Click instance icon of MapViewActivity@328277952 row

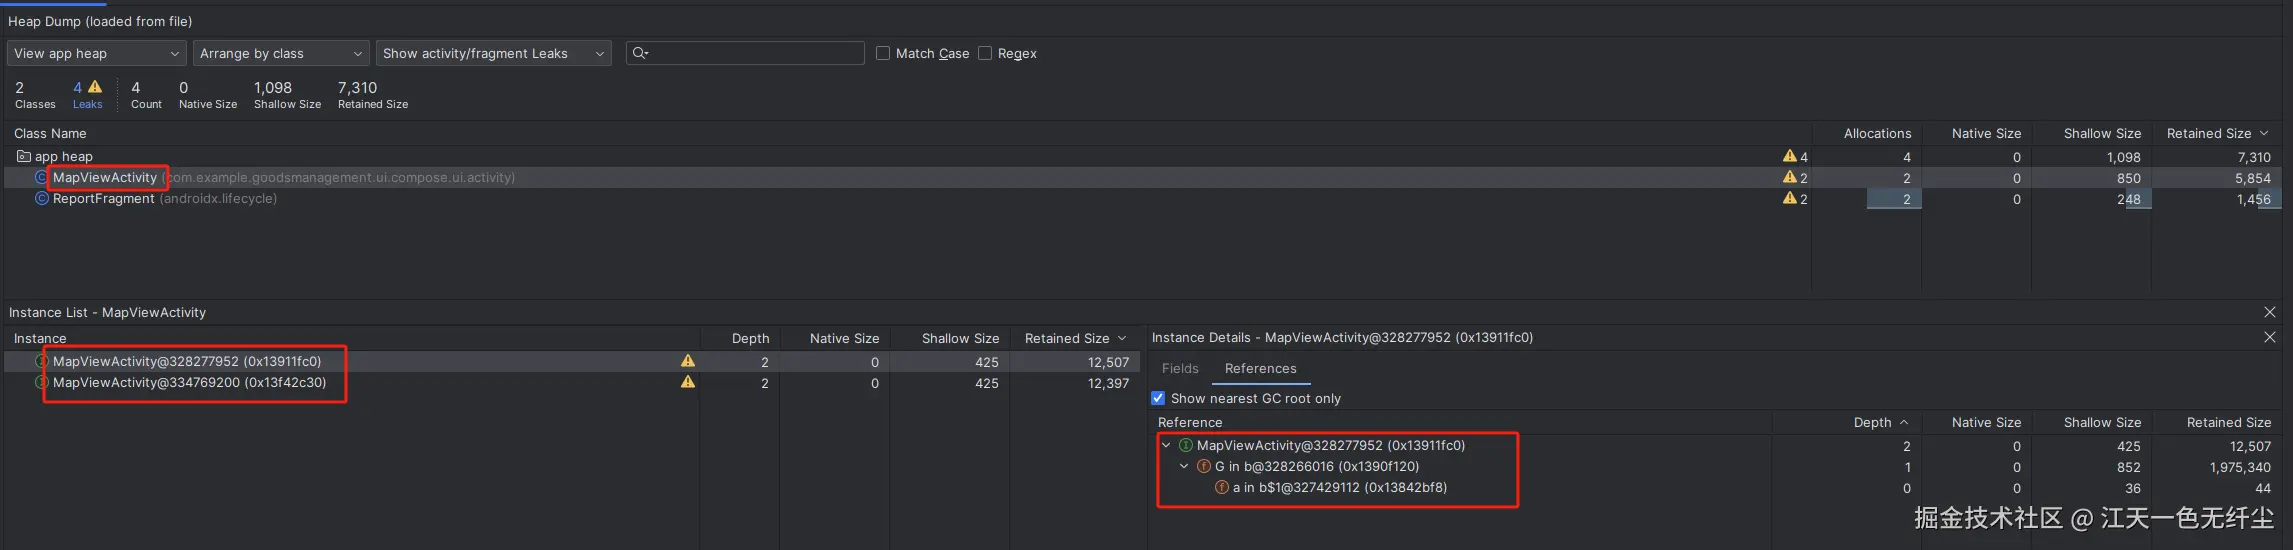pos(42,361)
